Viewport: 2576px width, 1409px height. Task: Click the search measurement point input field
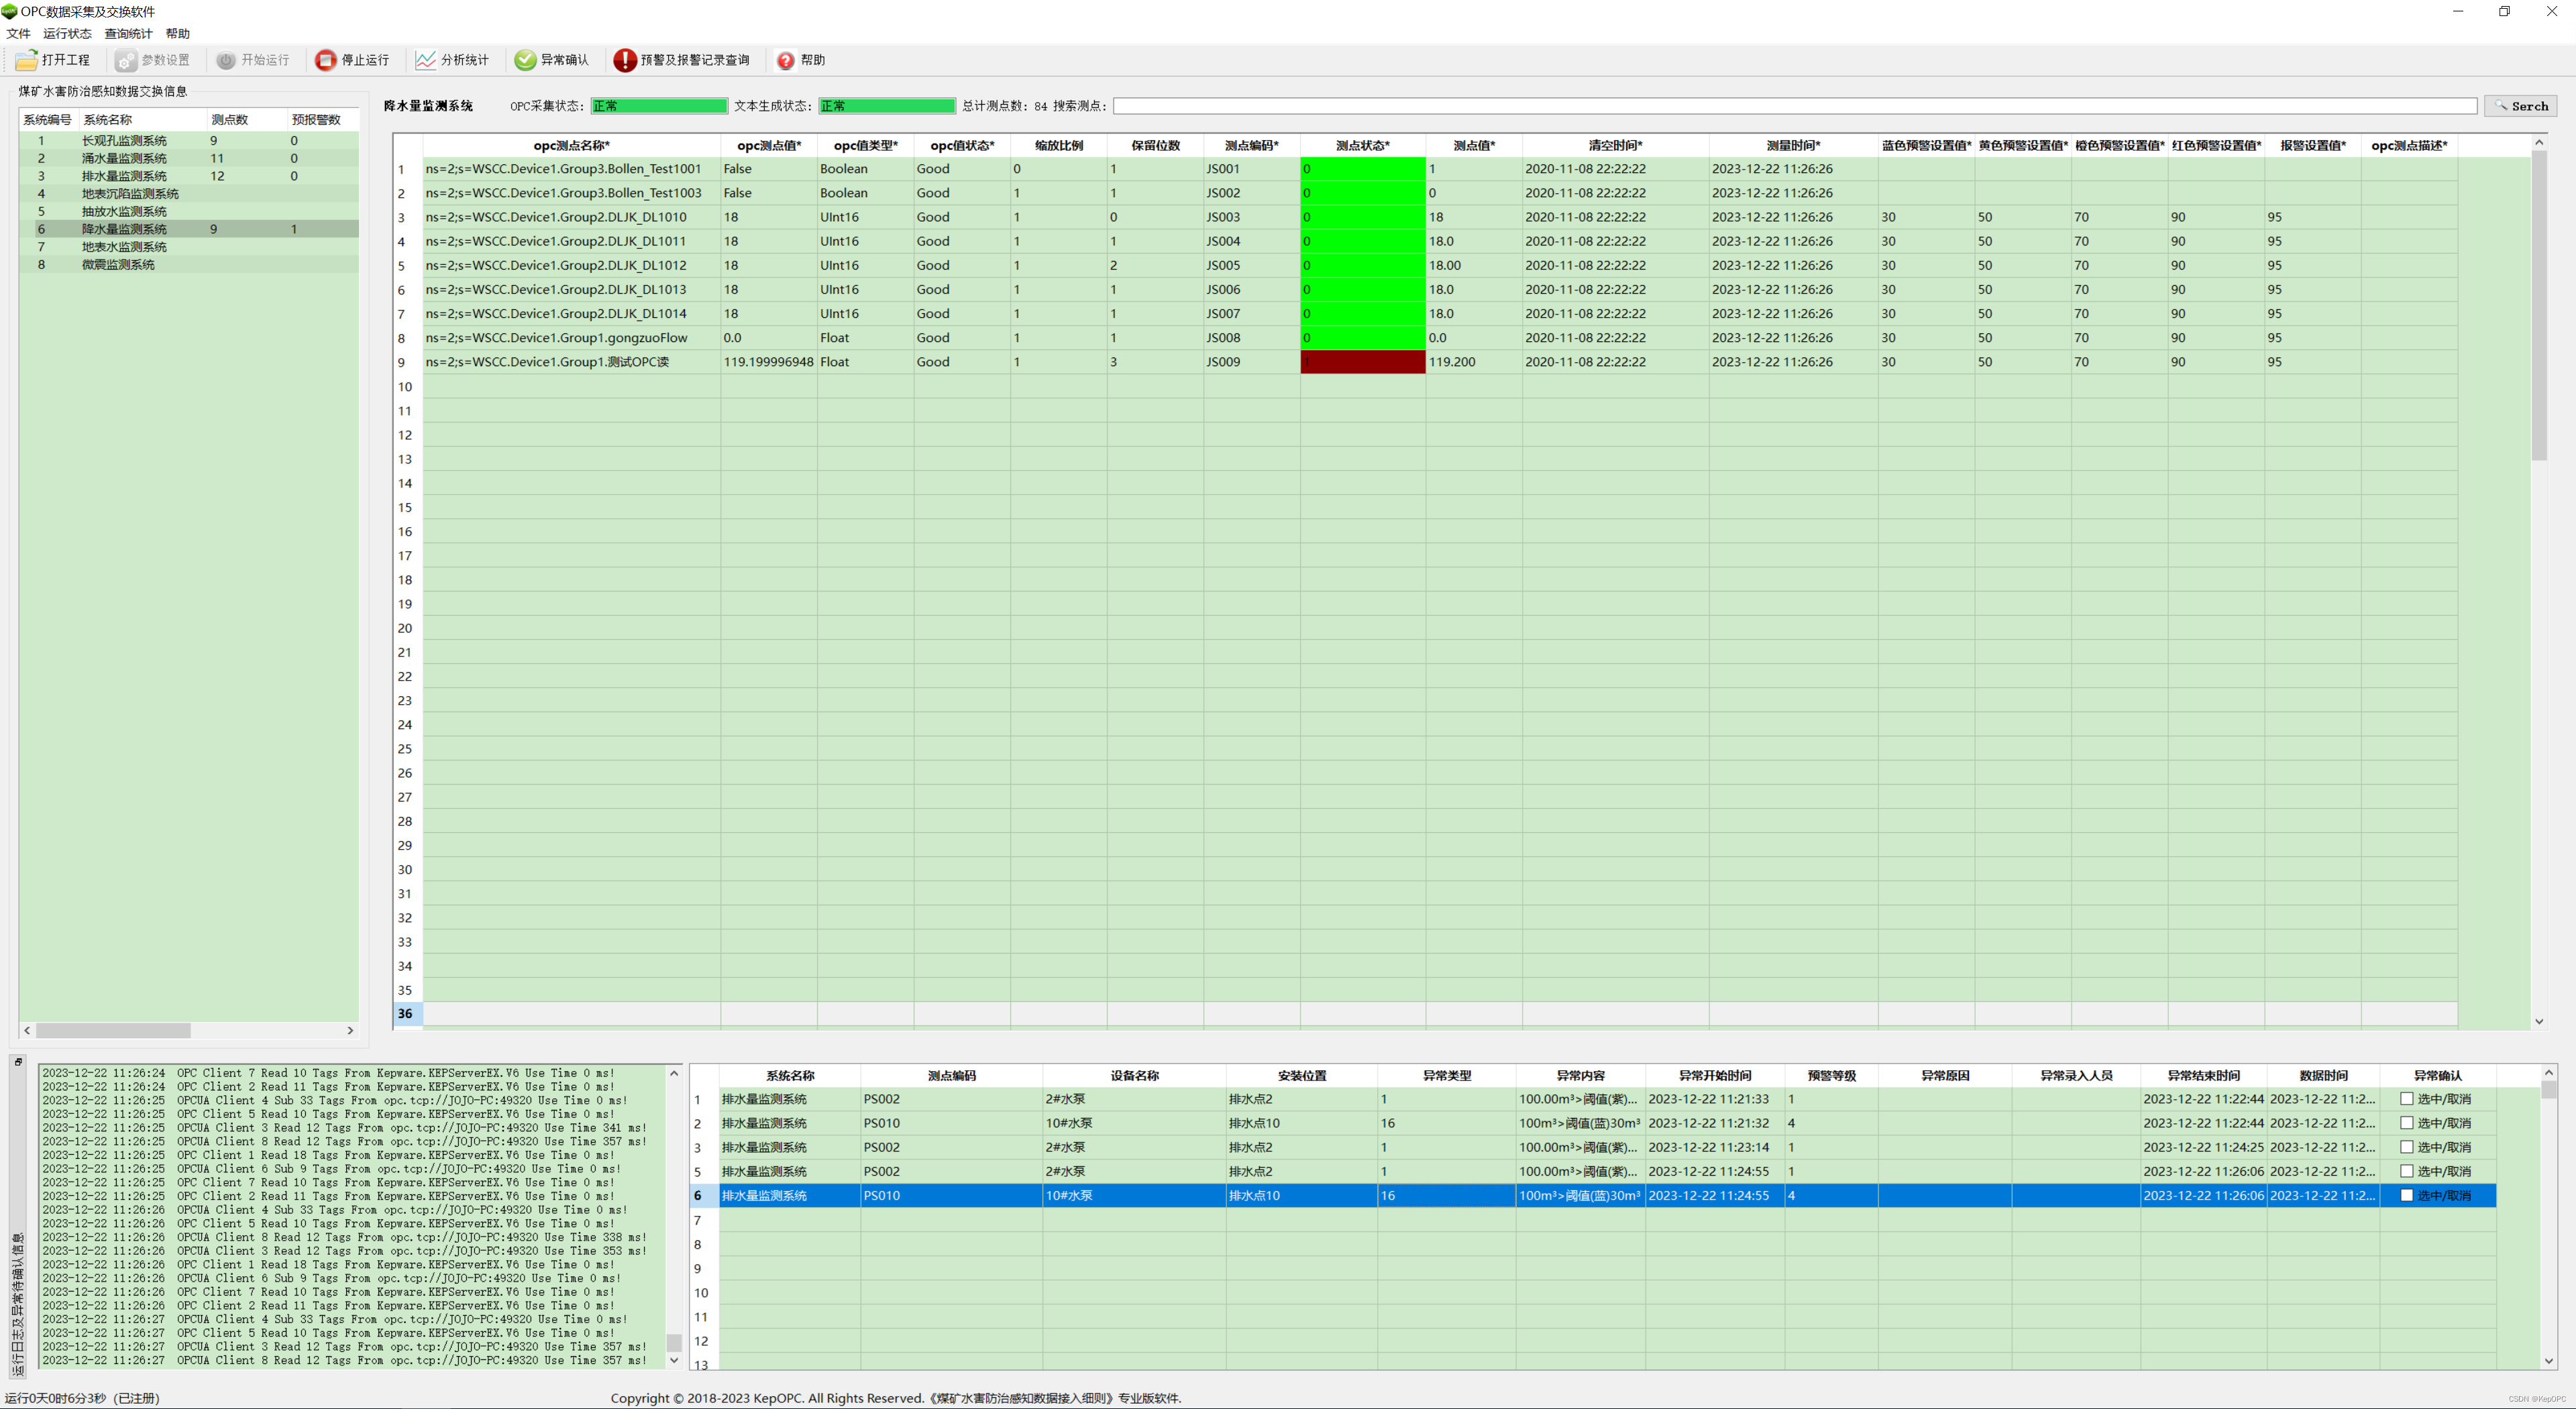coord(1794,106)
